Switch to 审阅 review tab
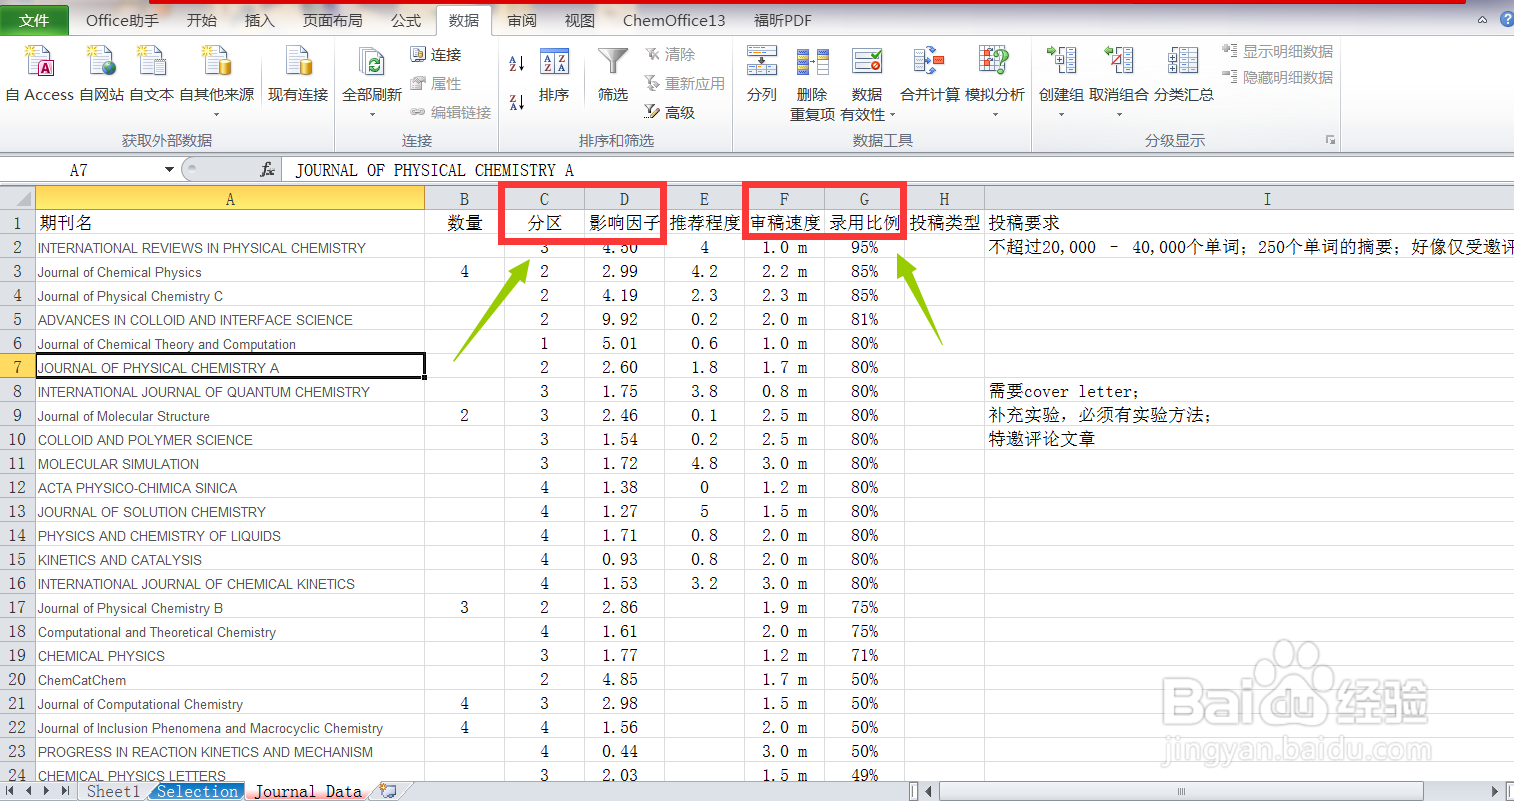 (x=522, y=20)
